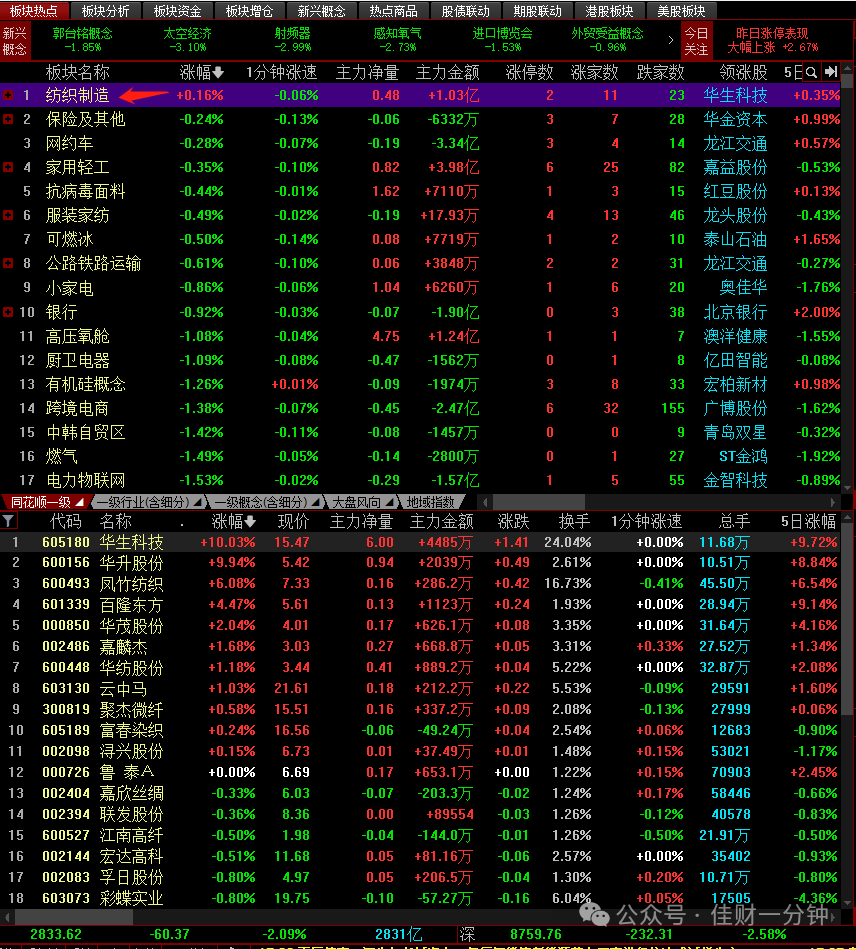This screenshot has height=949, width=856.
Task: Expand the 保险及其他 sector row
Action: tap(8, 119)
